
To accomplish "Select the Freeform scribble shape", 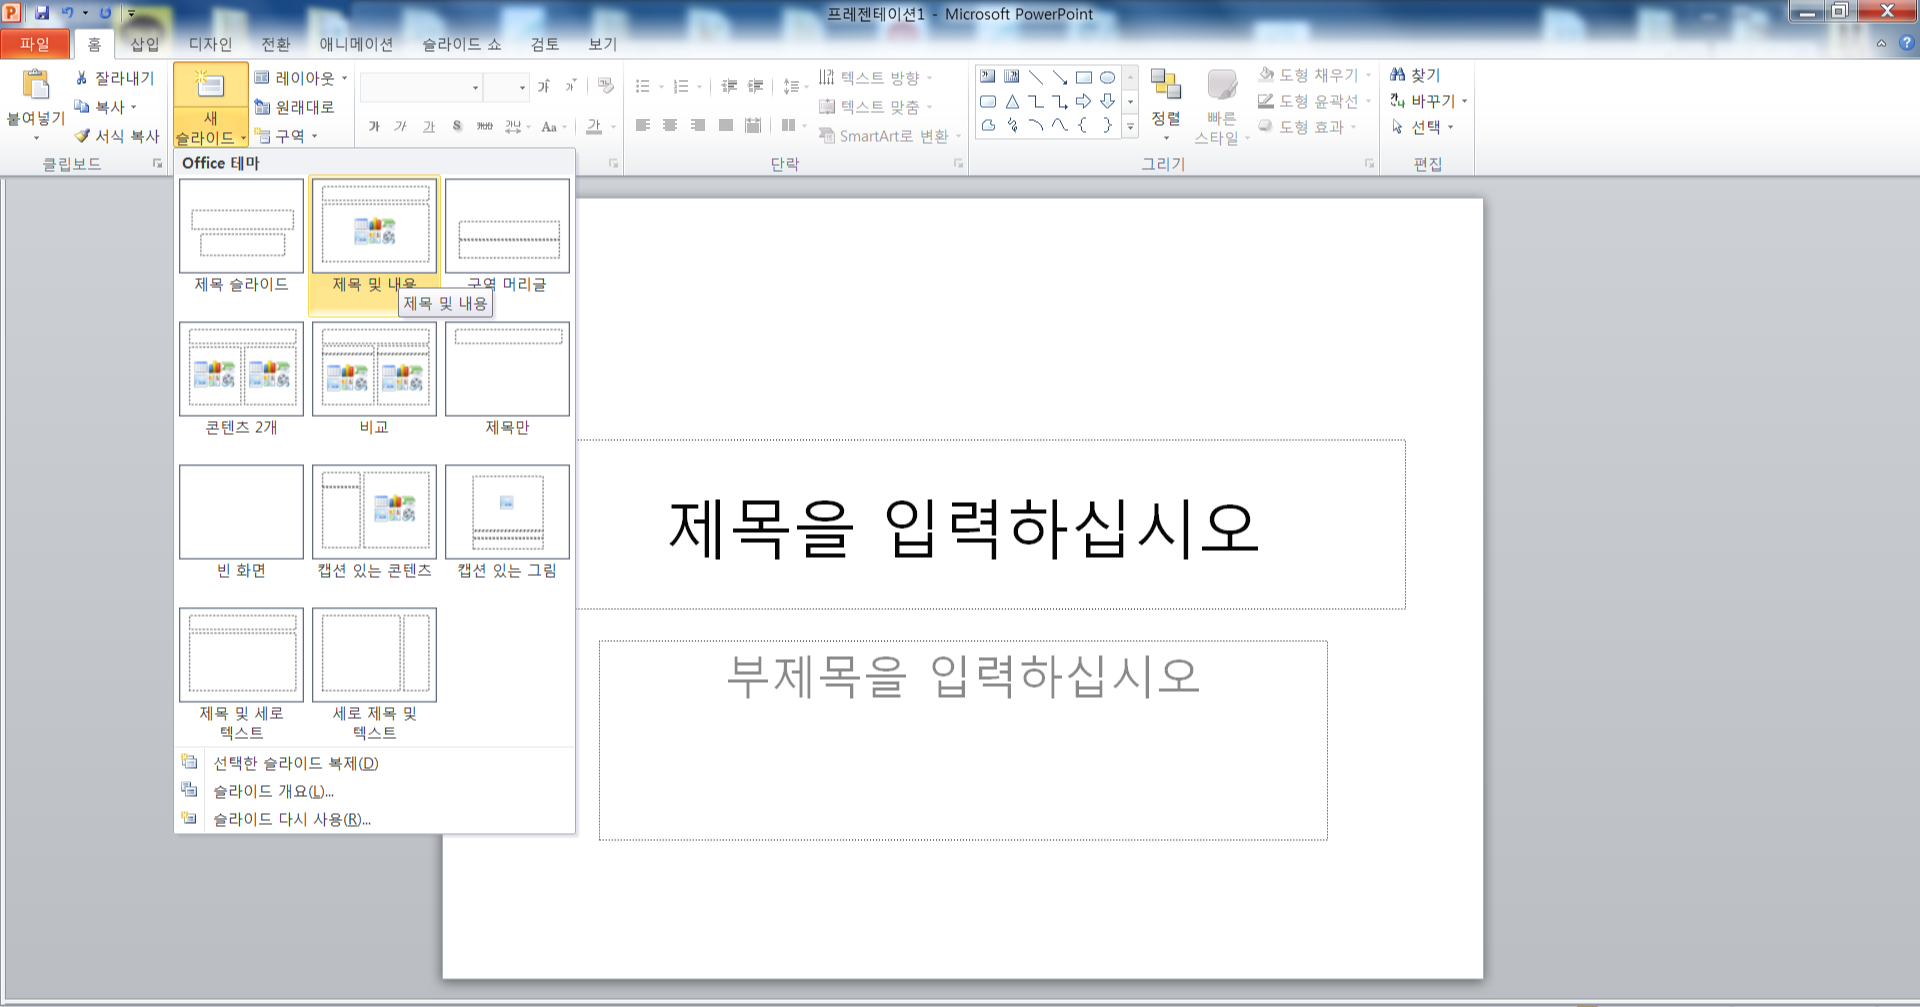I will (1012, 125).
